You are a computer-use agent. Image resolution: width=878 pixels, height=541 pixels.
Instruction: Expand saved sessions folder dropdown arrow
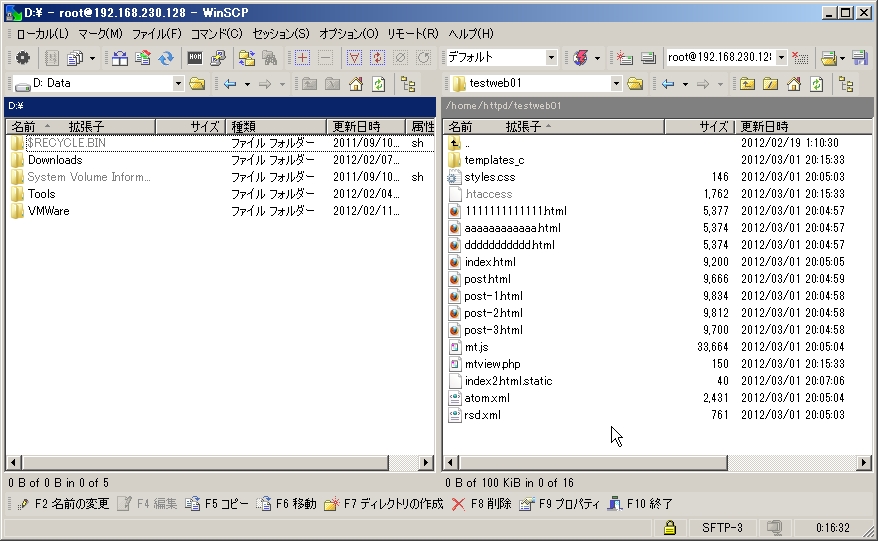pyautogui.click(x=842, y=58)
